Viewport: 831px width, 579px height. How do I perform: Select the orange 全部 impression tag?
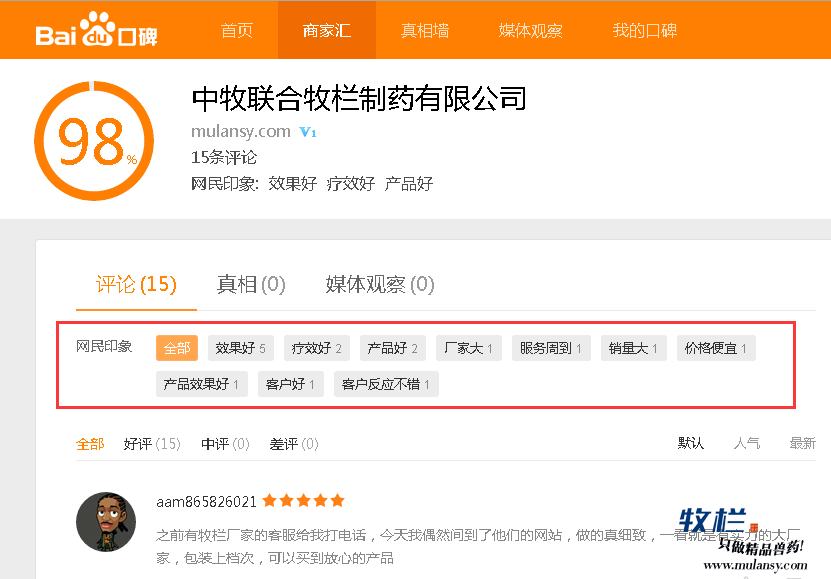click(177, 348)
